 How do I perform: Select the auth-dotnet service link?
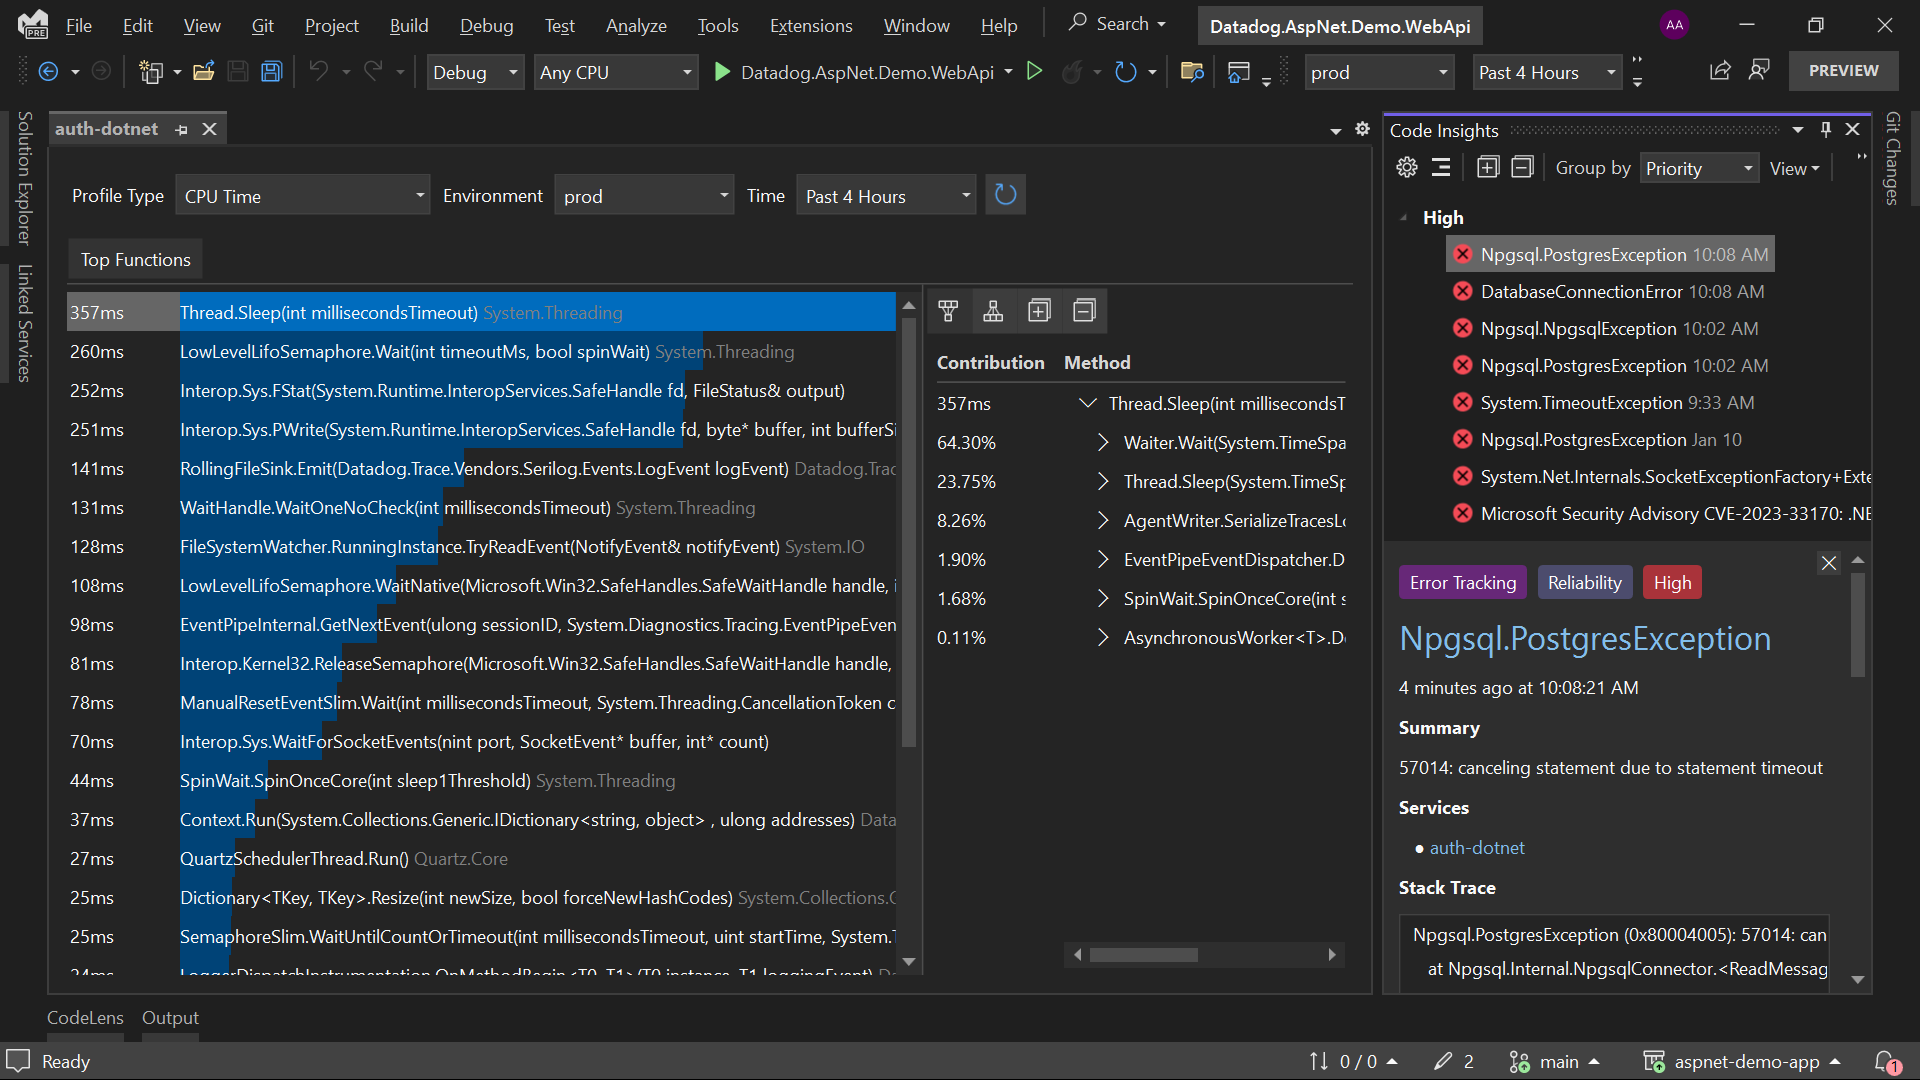point(1477,847)
